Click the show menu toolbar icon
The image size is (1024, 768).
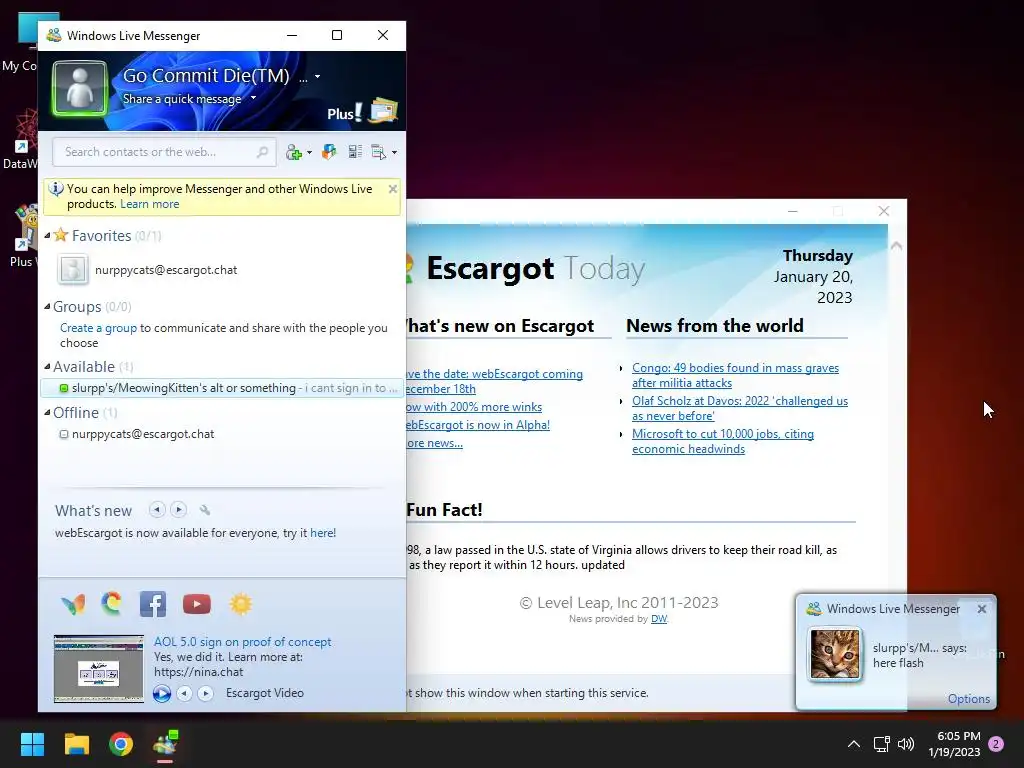point(379,152)
